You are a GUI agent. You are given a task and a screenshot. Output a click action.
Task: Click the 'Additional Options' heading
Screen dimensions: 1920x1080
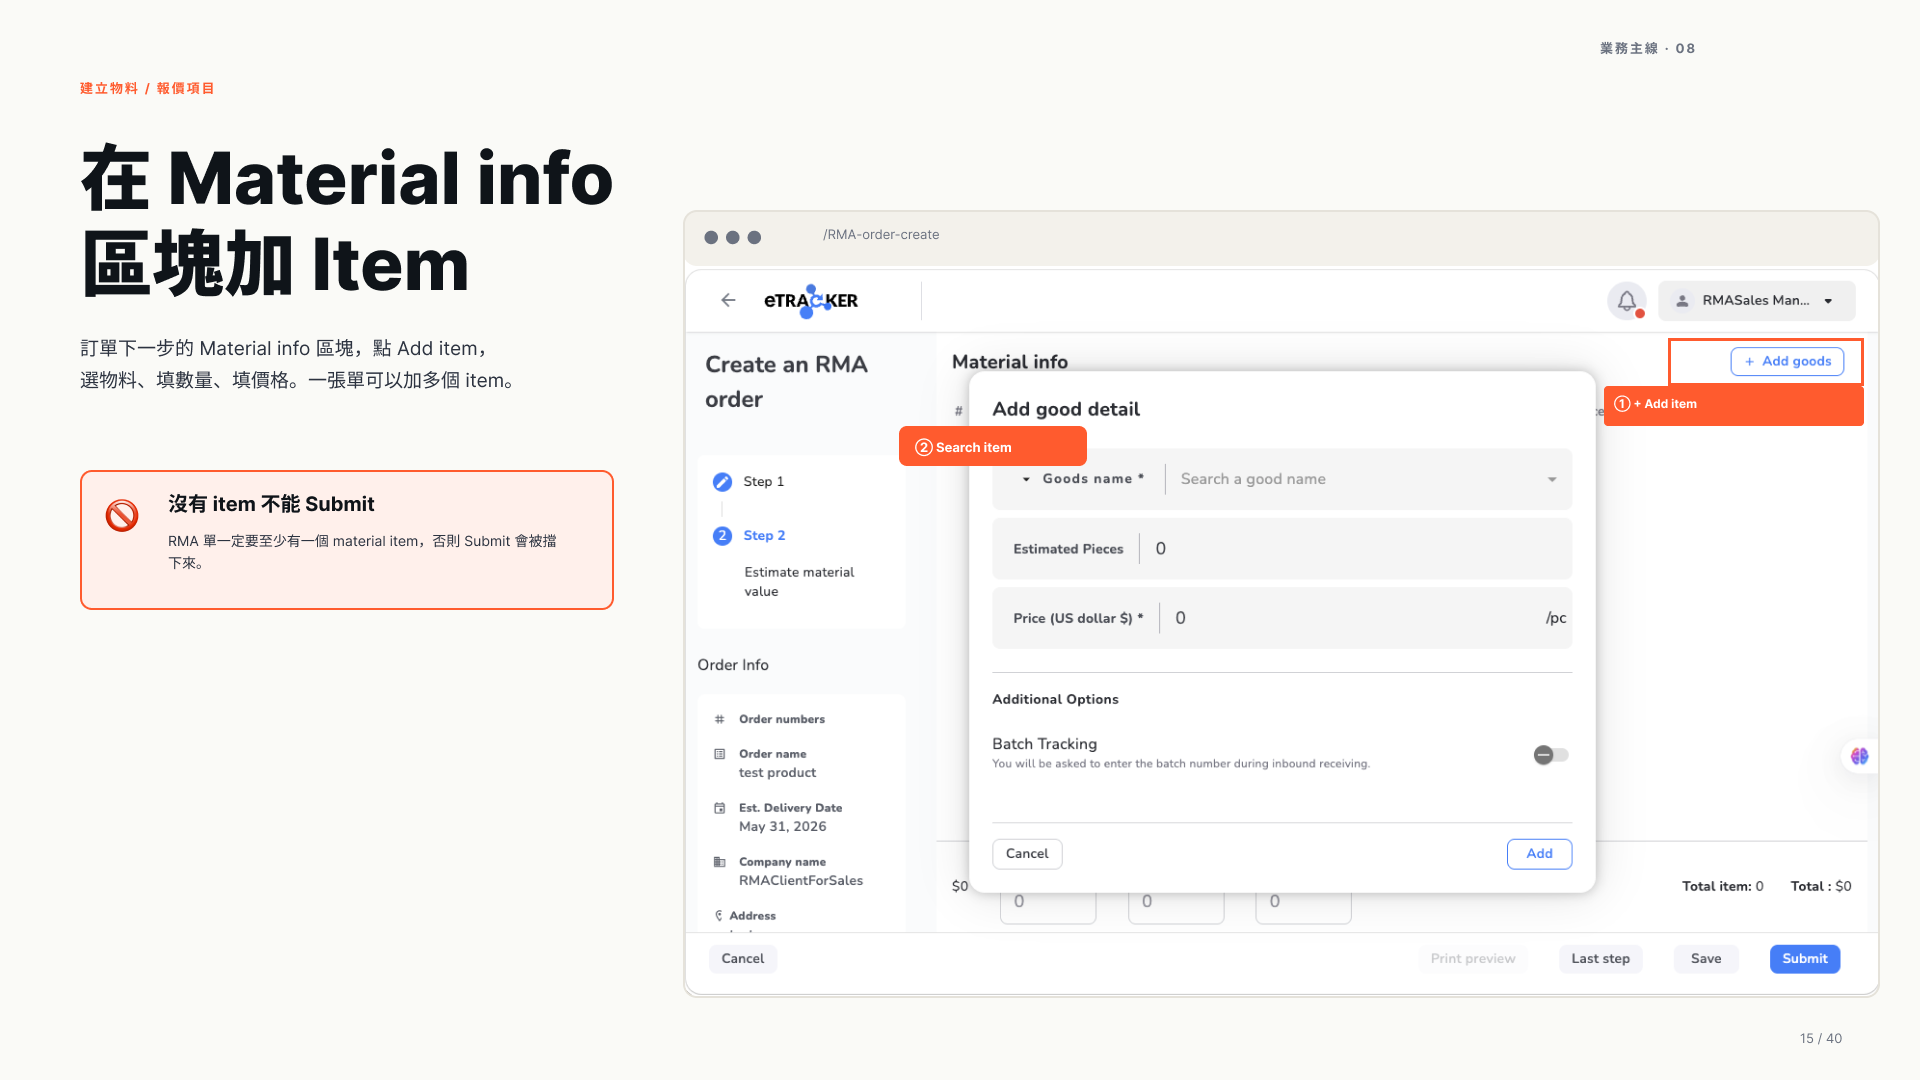(x=1055, y=699)
